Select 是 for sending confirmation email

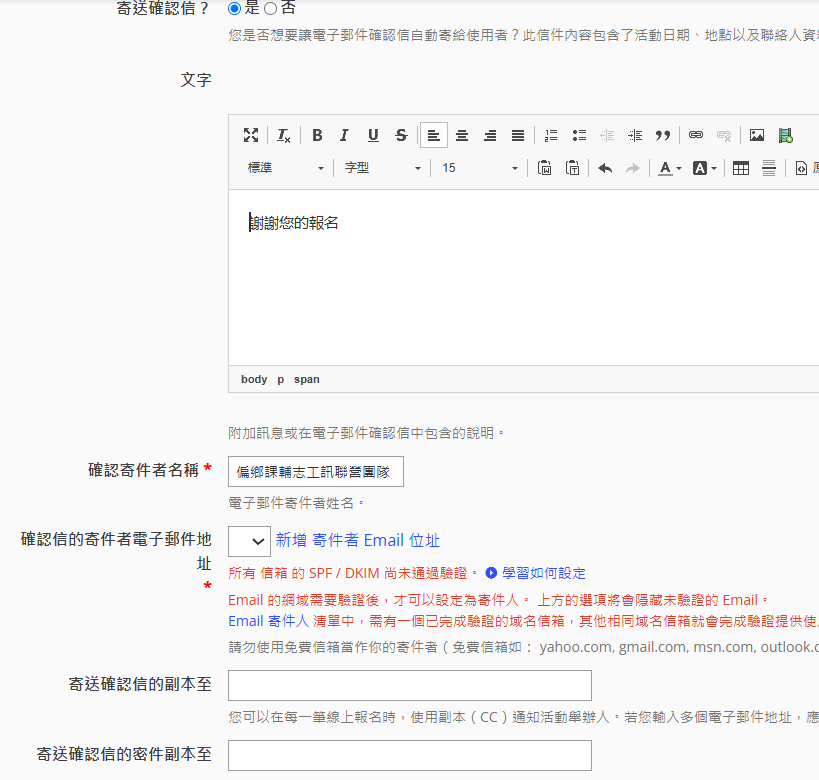(x=235, y=8)
